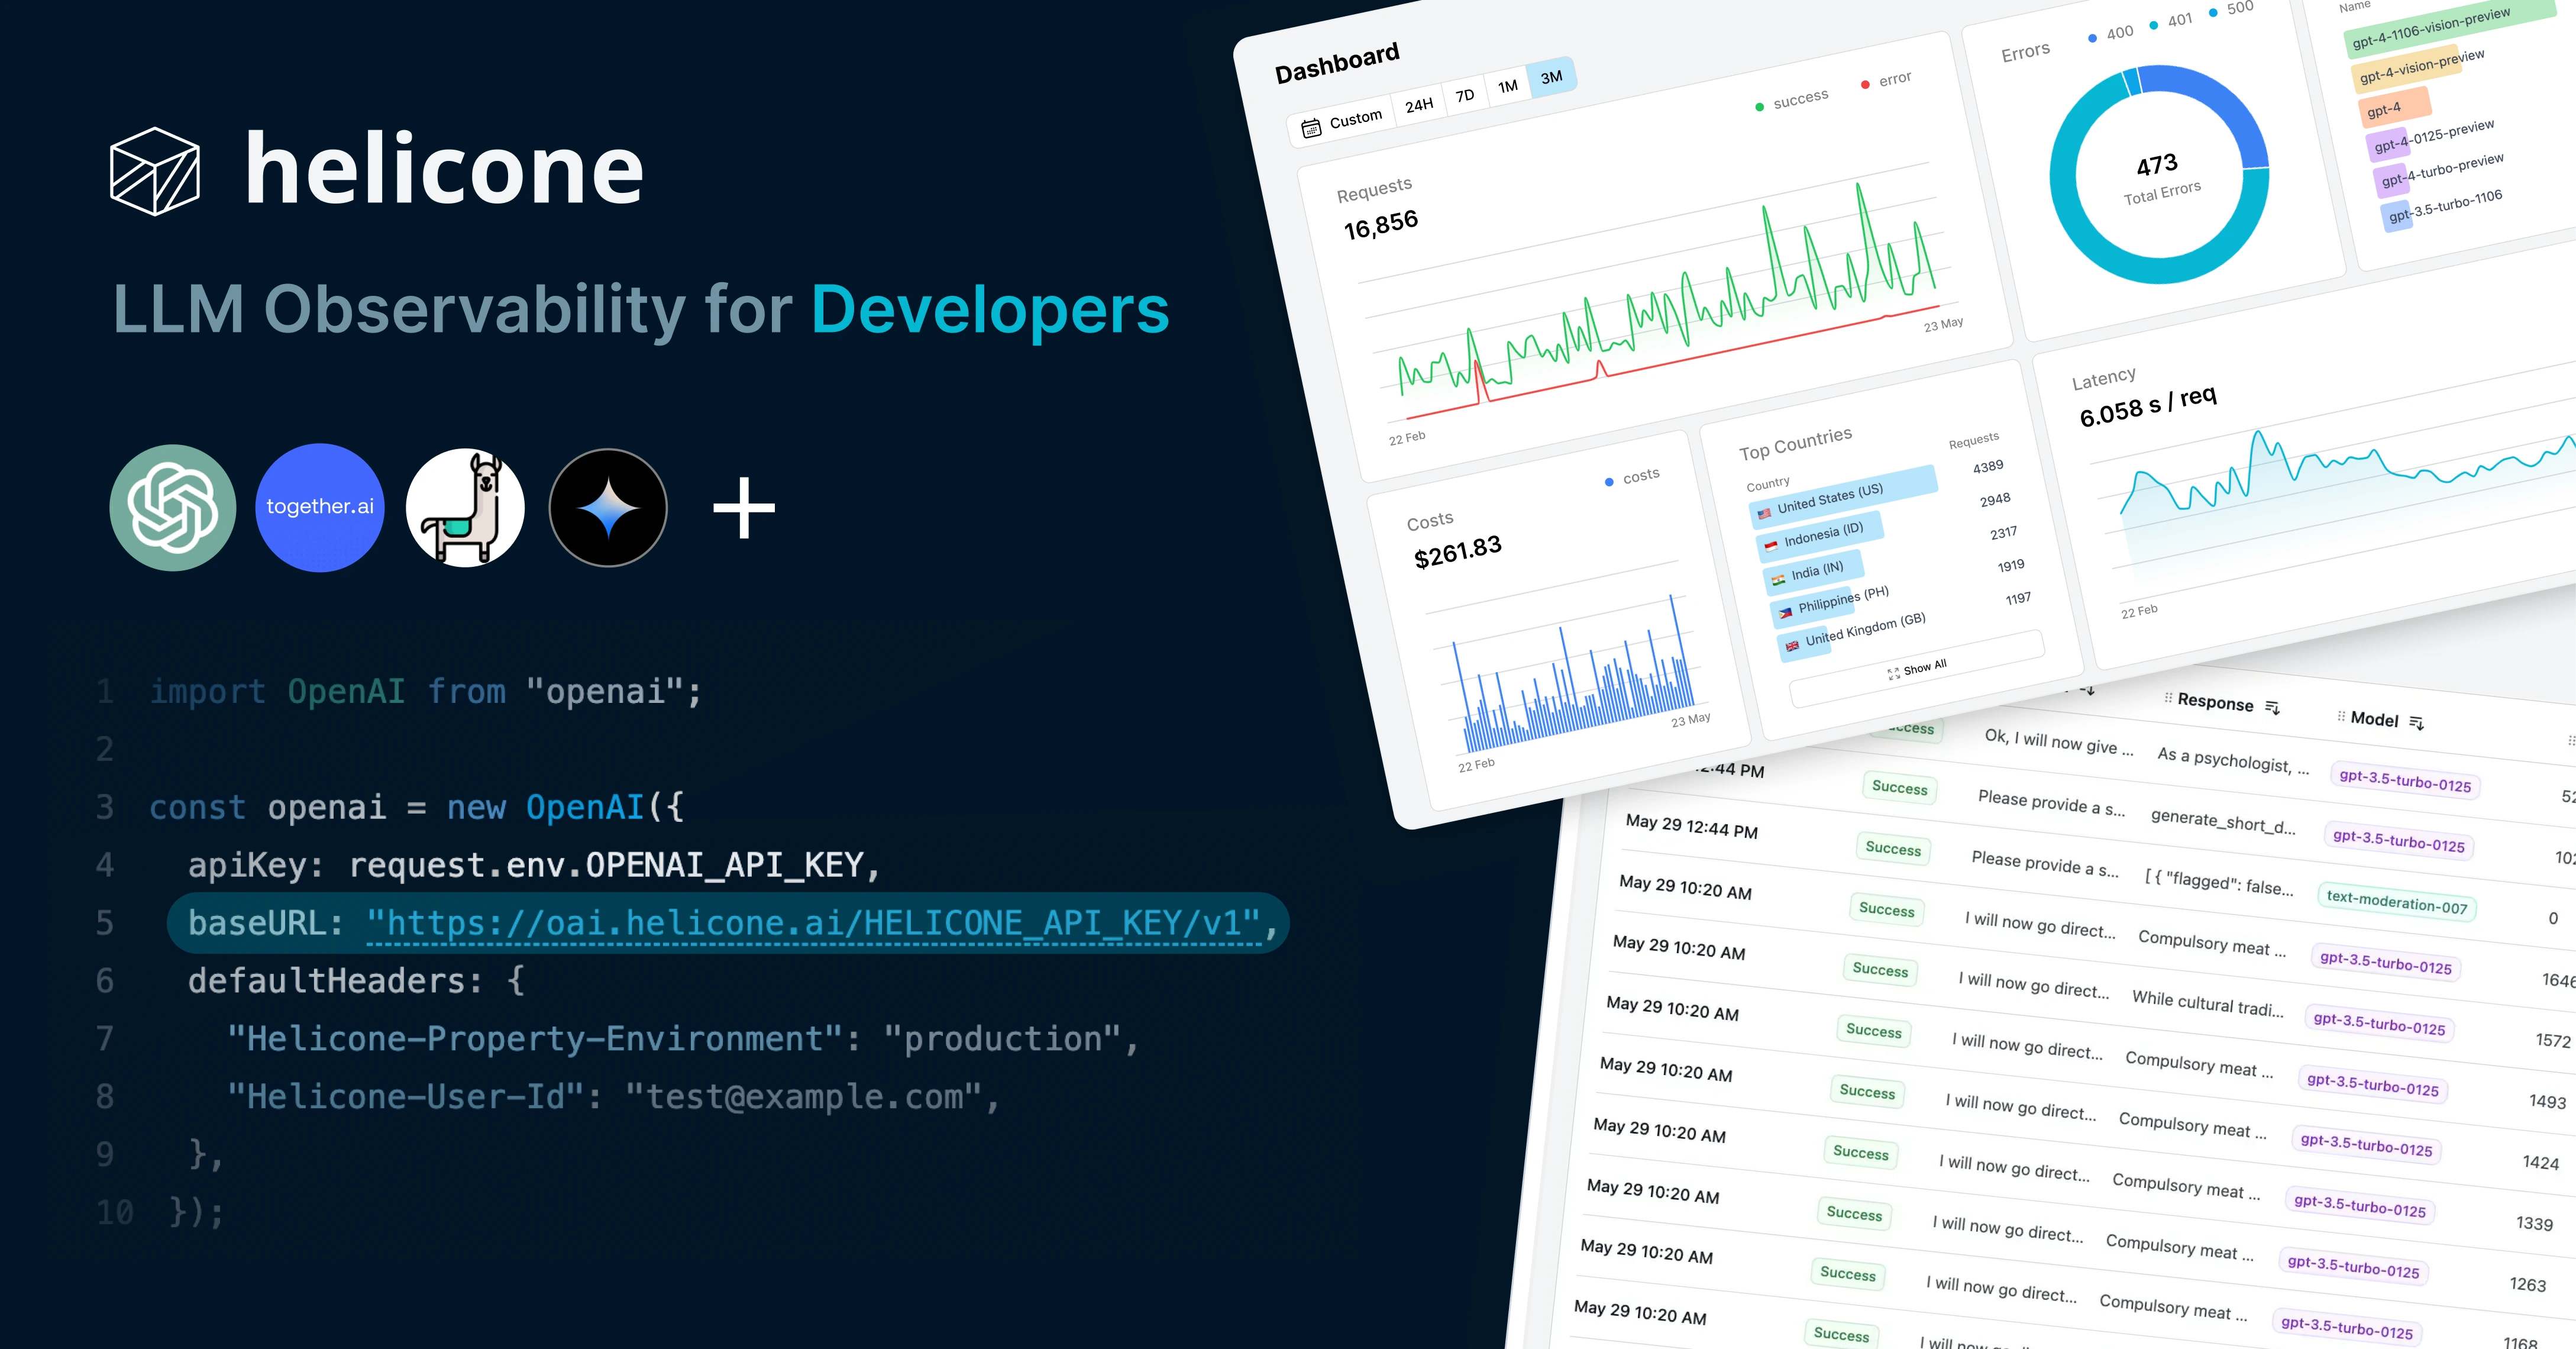Click the calendar icon in Custom button
The image size is (2576, 1349).
1311,128
